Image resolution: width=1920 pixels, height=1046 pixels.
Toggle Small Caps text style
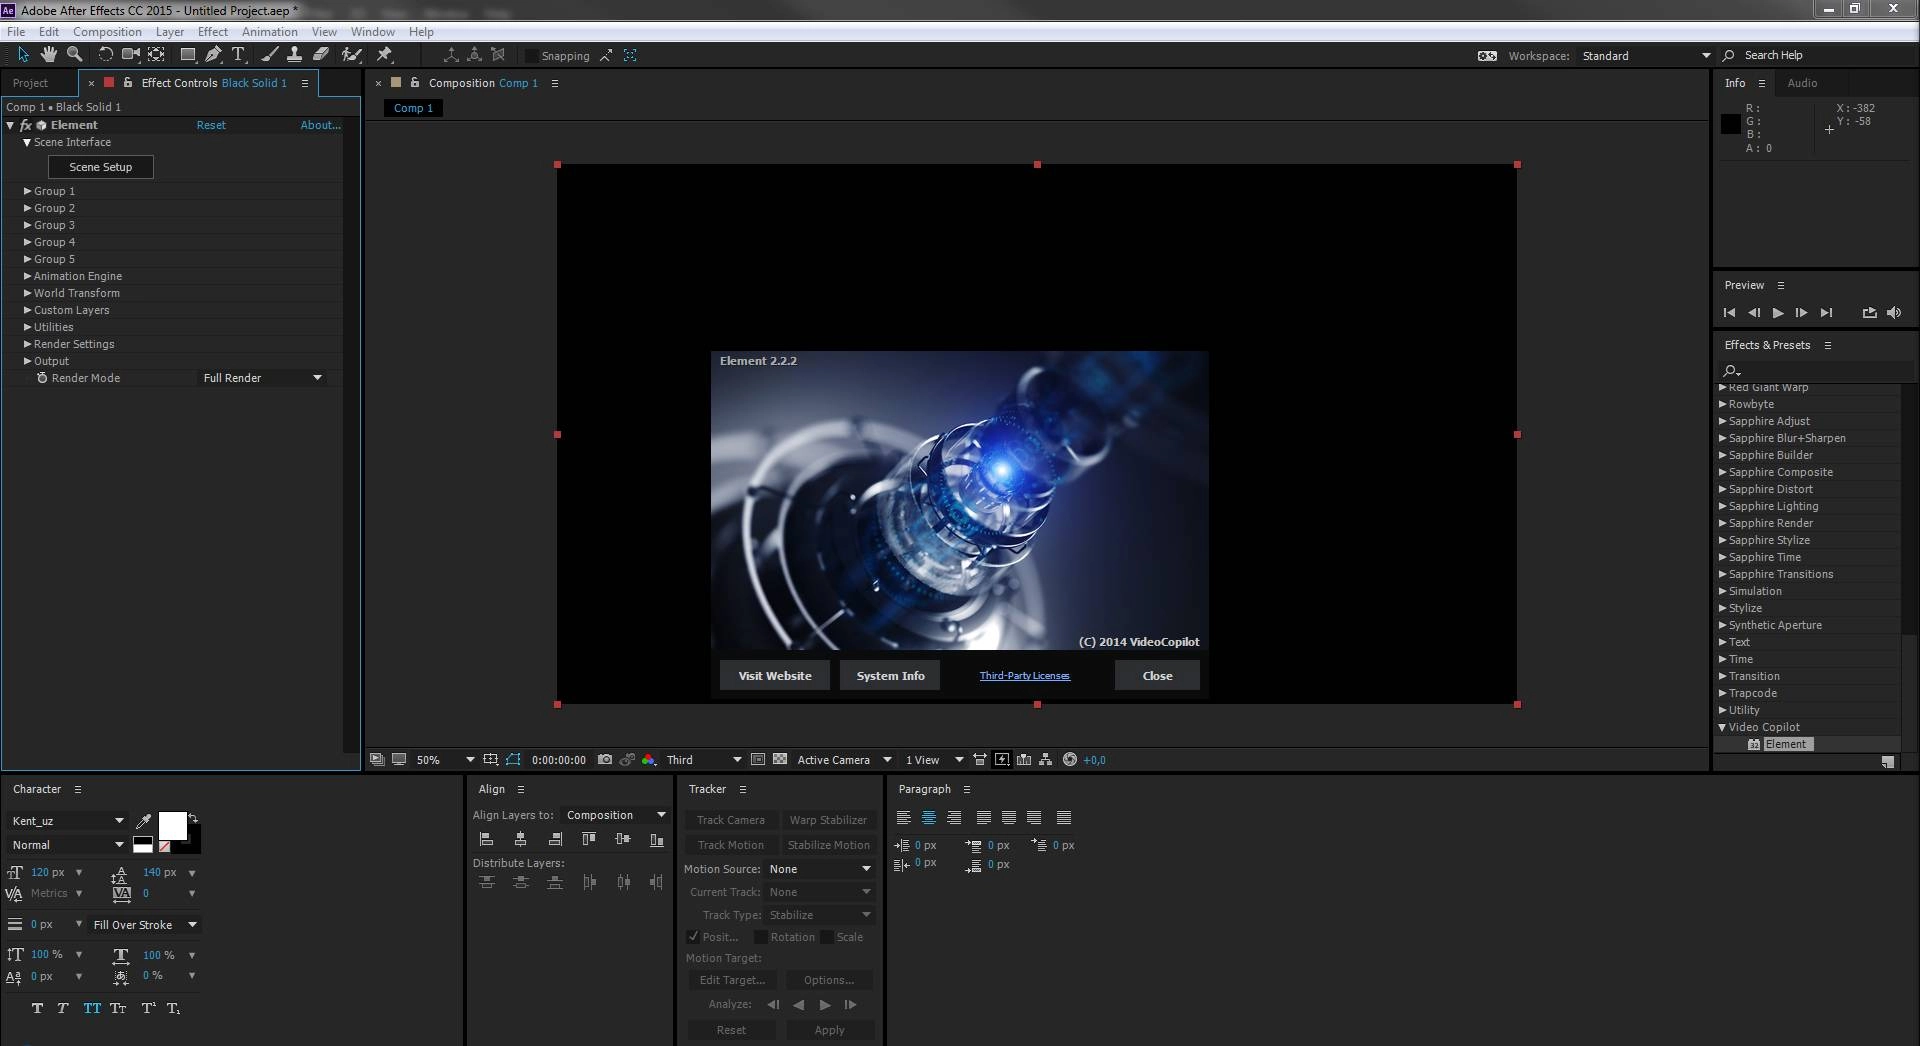(x=118, y=1008)
